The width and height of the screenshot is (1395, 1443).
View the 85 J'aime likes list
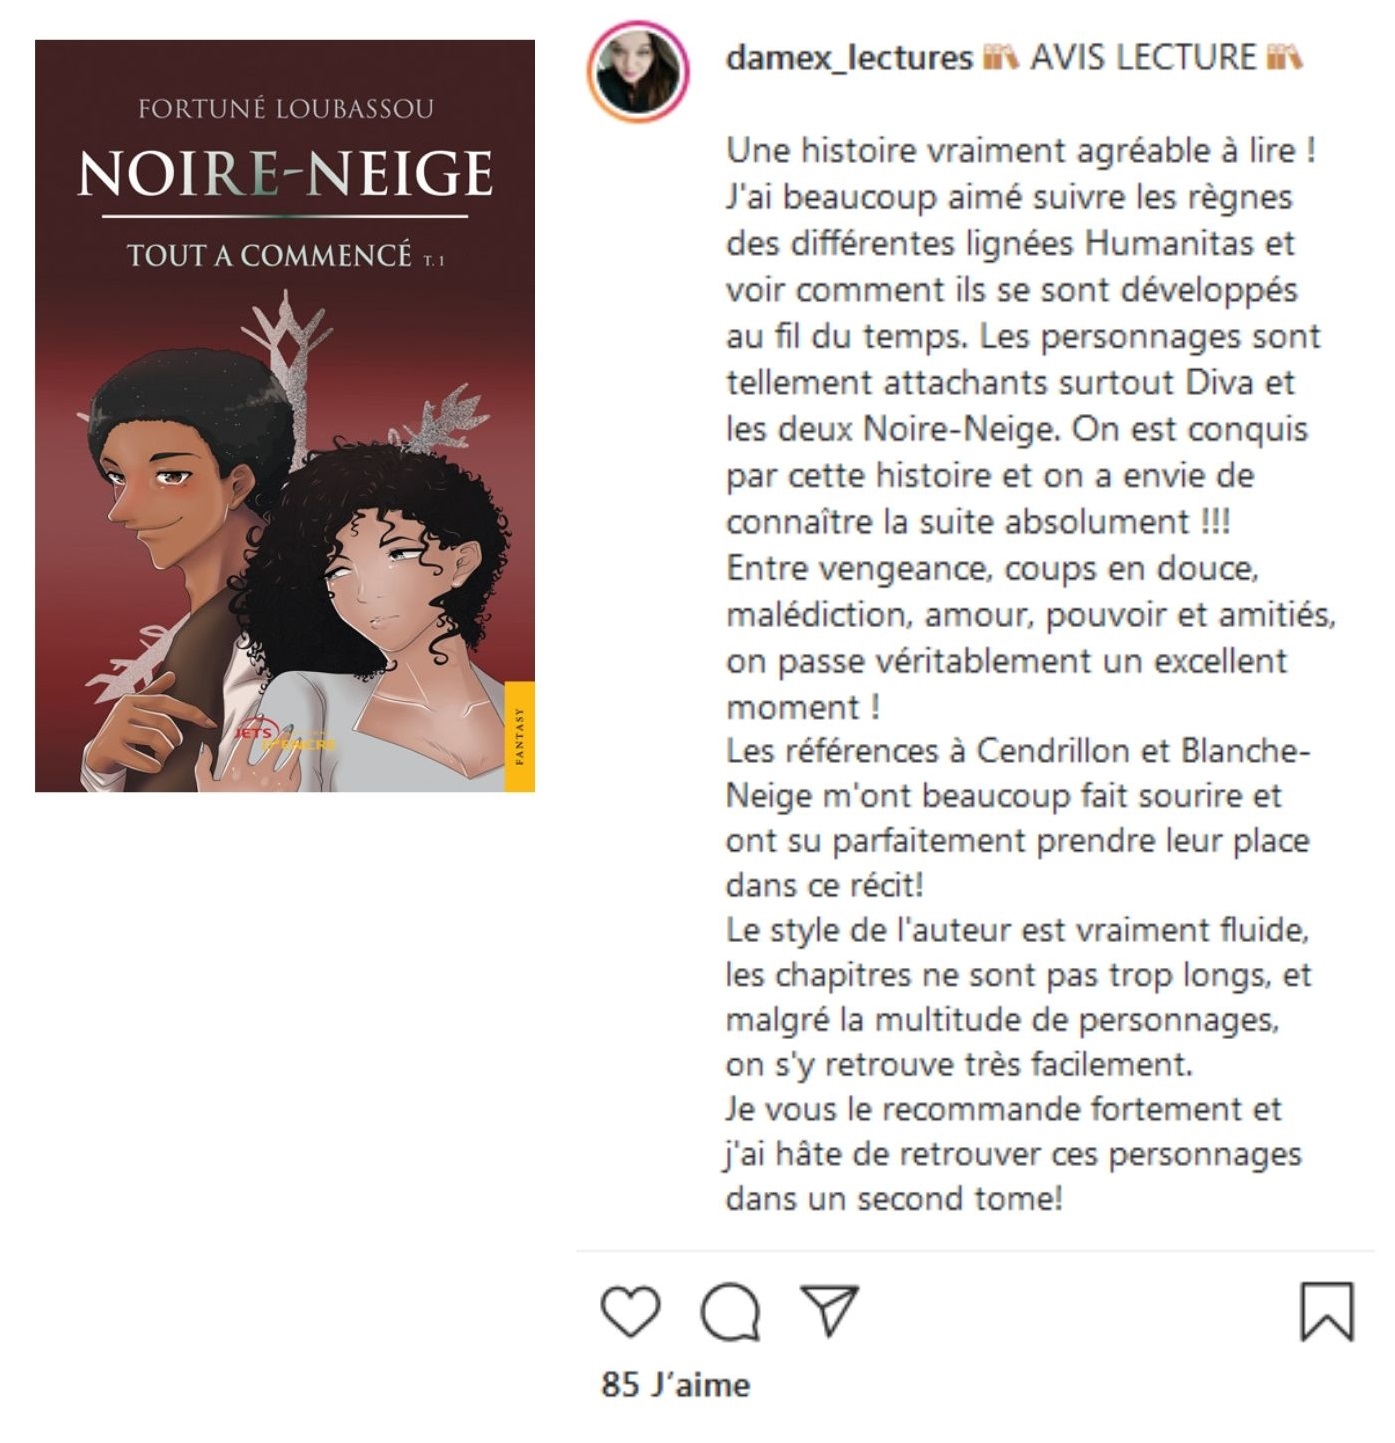tap(675, 1385)
